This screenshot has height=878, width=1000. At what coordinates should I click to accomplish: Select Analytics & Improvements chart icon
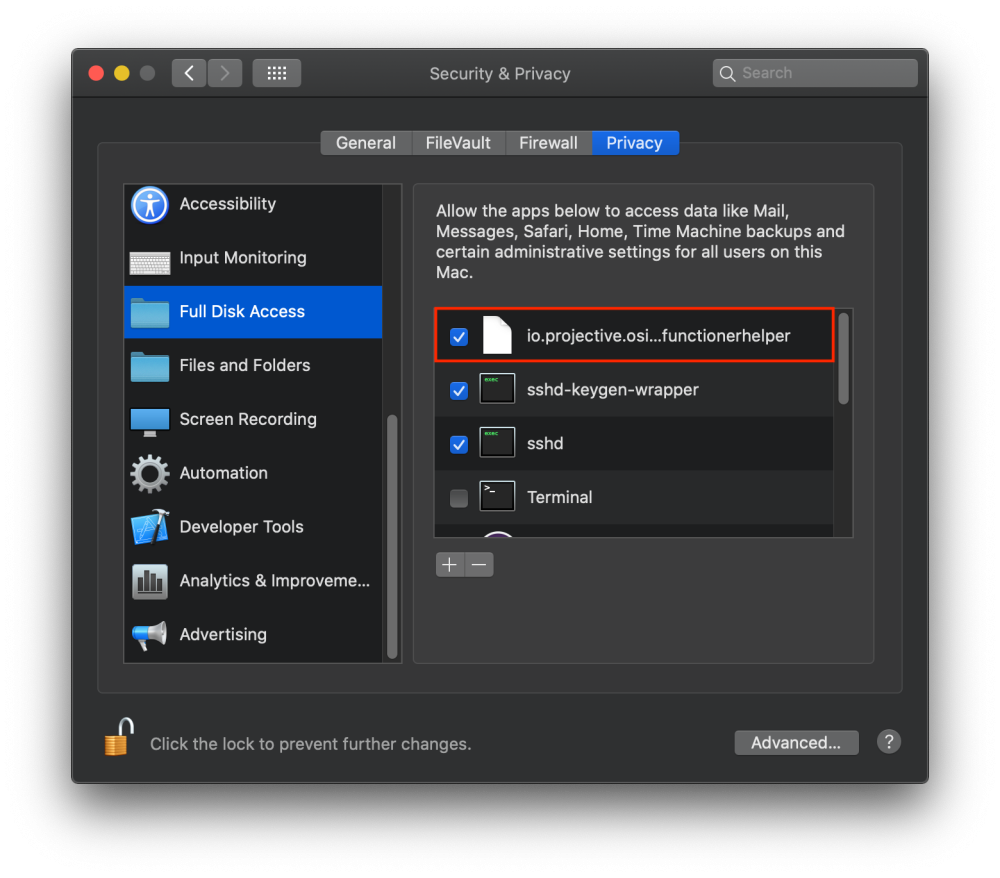pyautogui.click(x=150, y=581)
